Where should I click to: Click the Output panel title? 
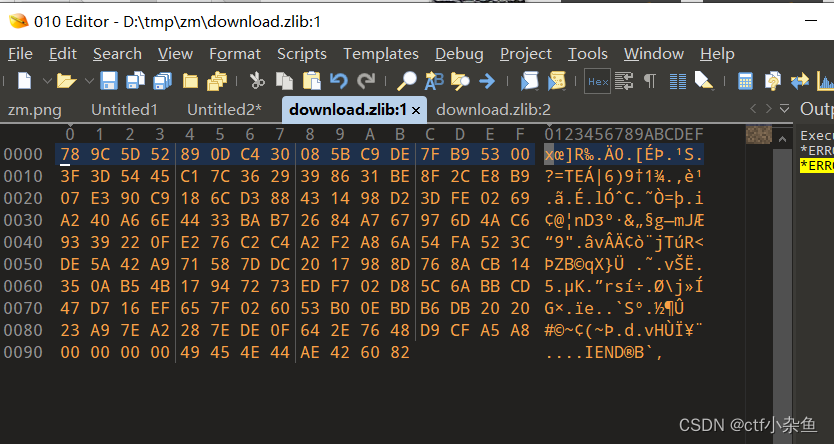[816, 109]
